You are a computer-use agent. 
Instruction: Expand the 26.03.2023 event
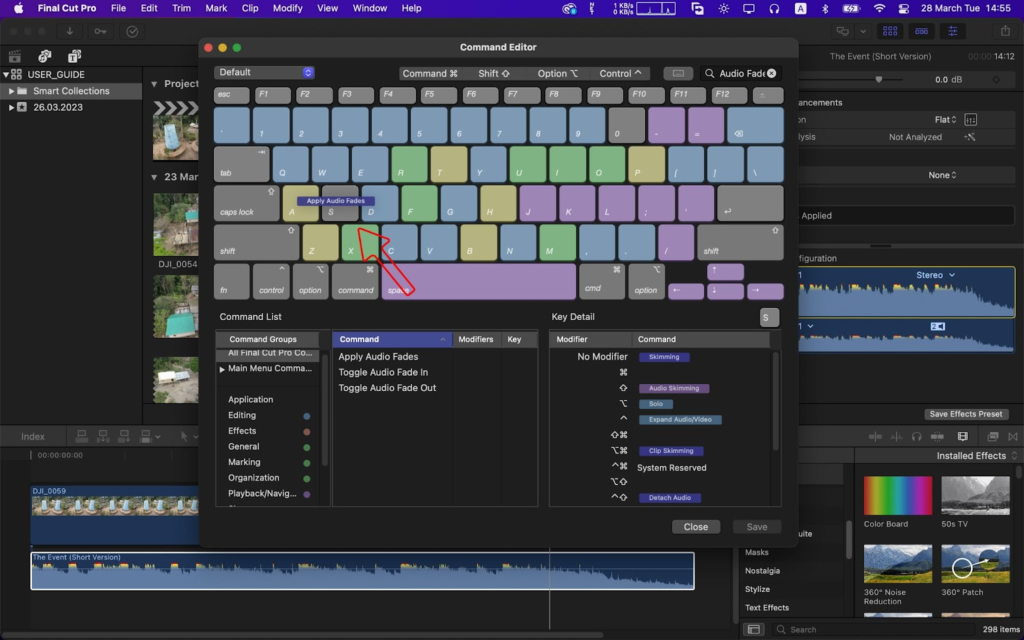[x=10, y=107]
